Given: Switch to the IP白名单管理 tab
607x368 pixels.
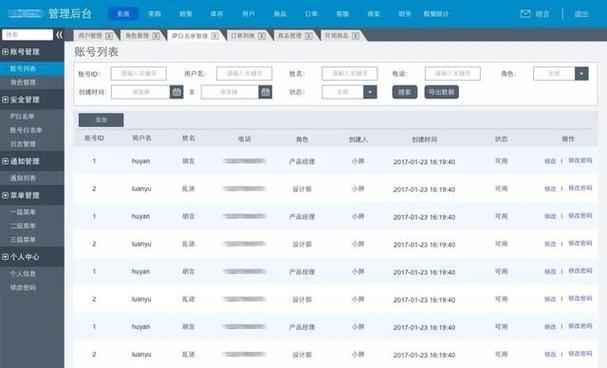Looking at the screenshot, I should (190, 36).
